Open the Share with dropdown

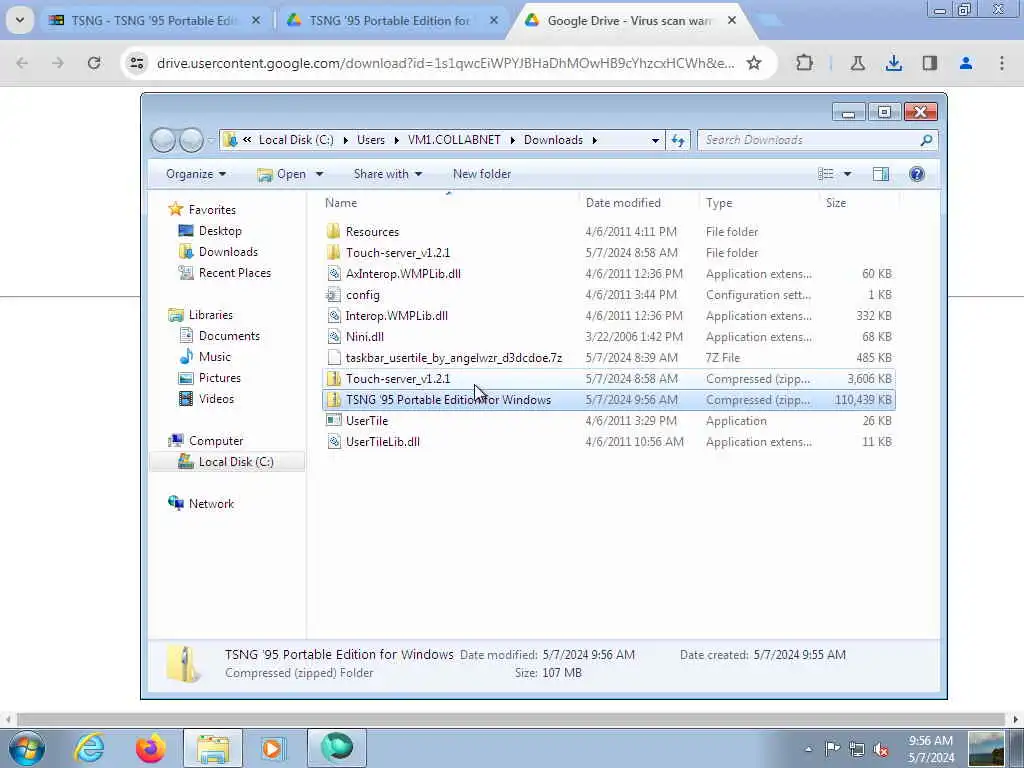(388, 174)
